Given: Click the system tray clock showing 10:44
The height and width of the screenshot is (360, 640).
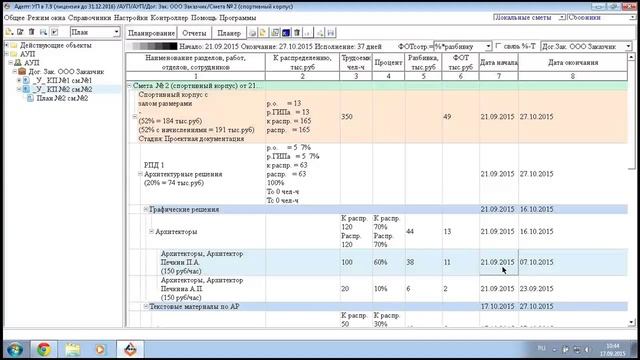Looking at the screenshot, I should point(613,349).
